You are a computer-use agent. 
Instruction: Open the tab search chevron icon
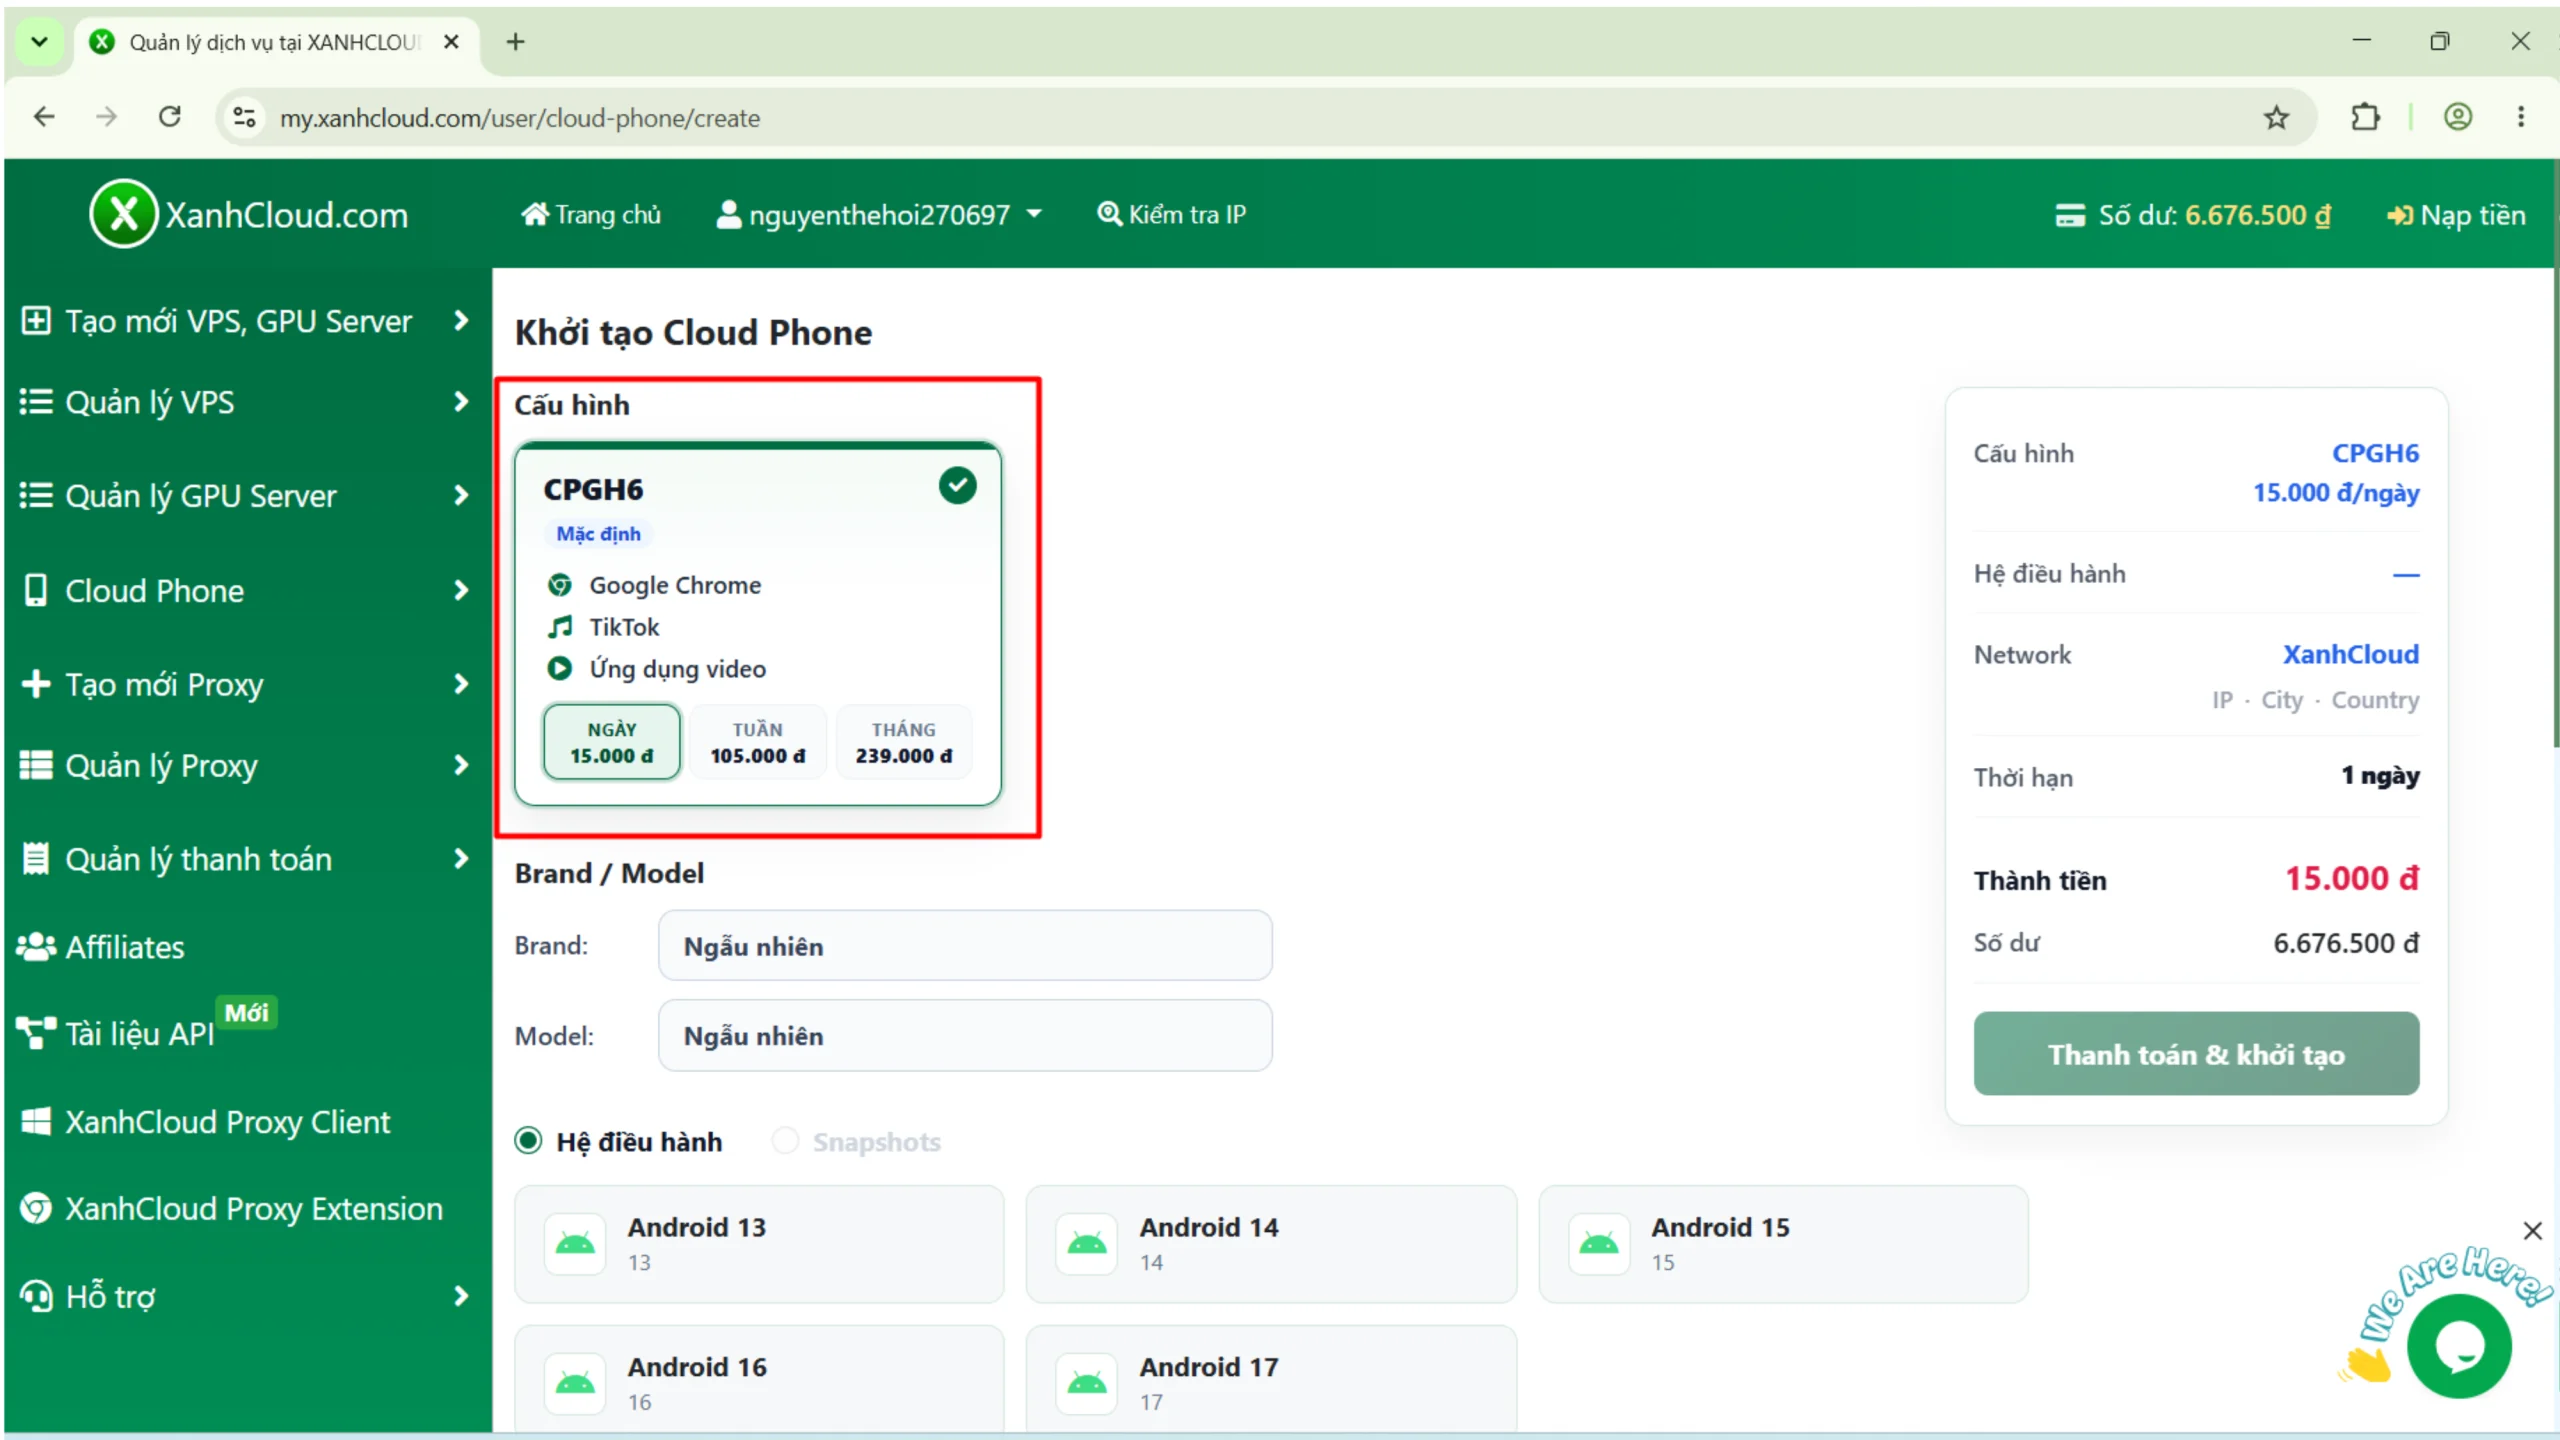point(39,42)
